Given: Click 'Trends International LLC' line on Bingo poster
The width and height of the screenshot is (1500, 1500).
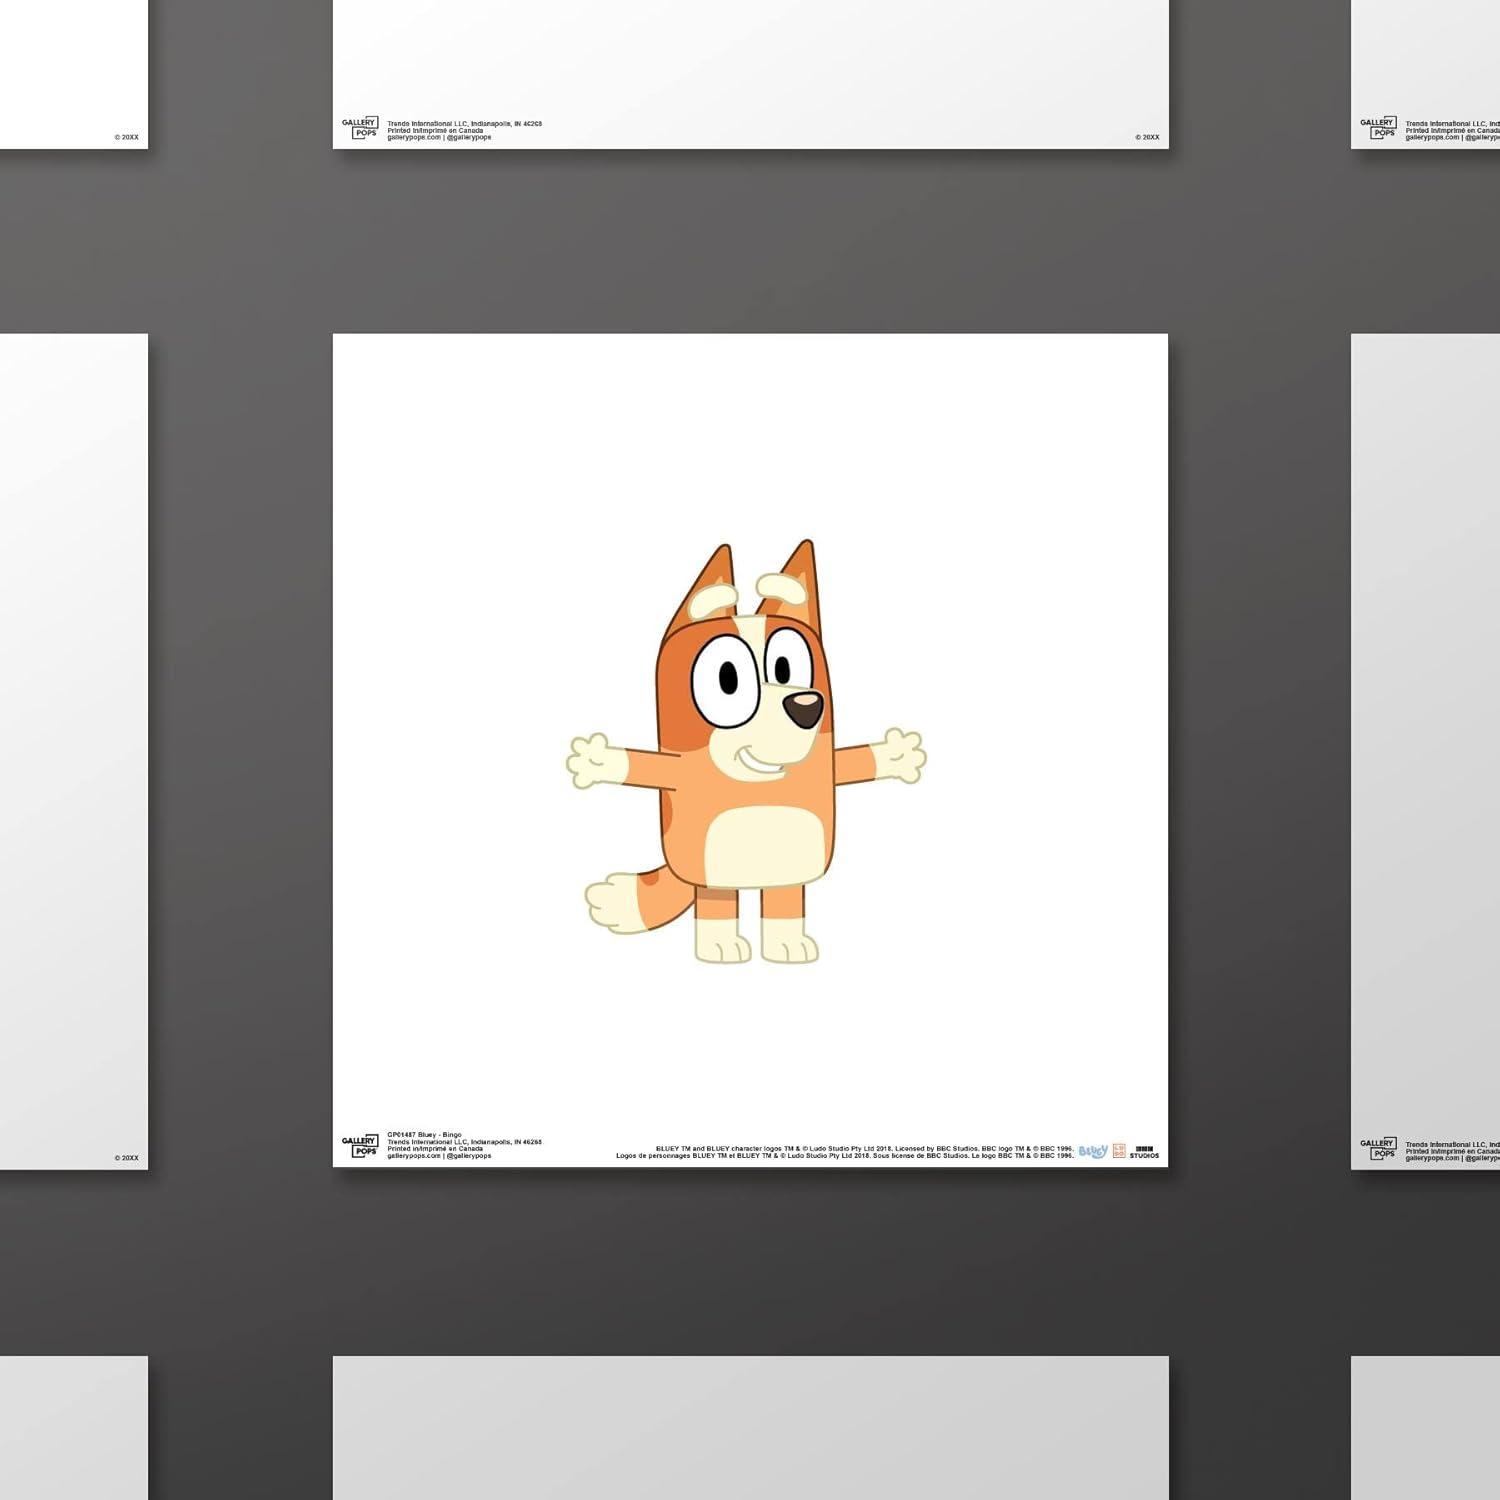Looking at the screenshot, I should (x=464, y=1142).
